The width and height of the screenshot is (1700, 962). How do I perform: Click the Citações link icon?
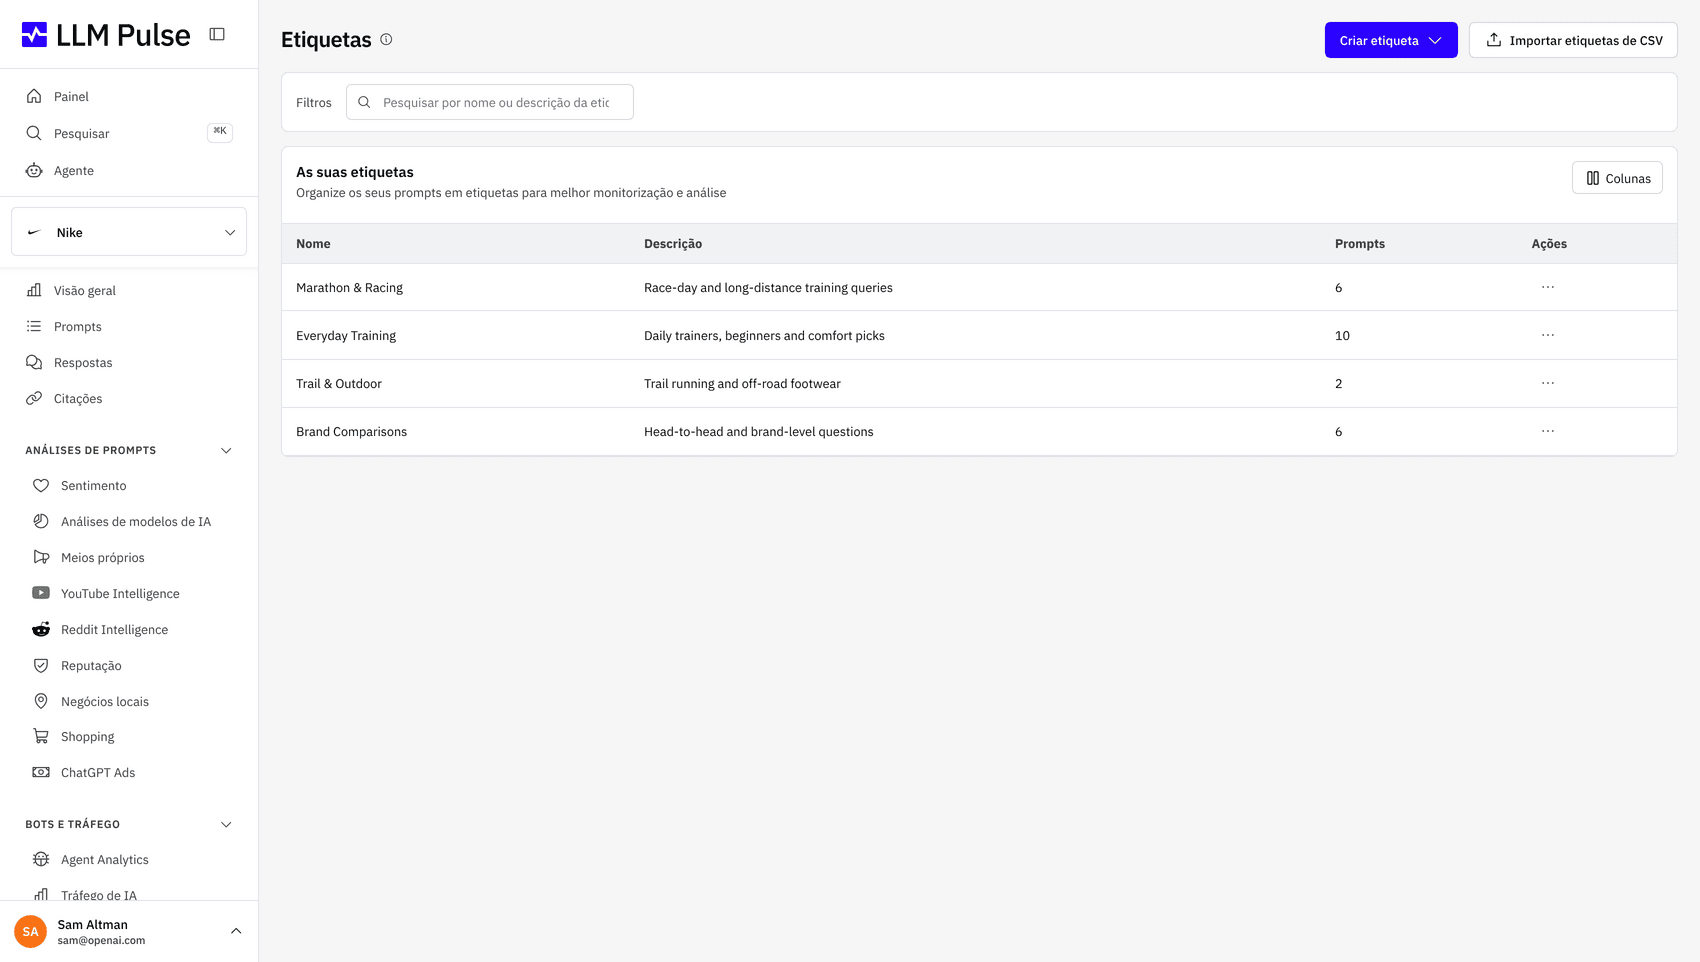(x=34, y=398)
